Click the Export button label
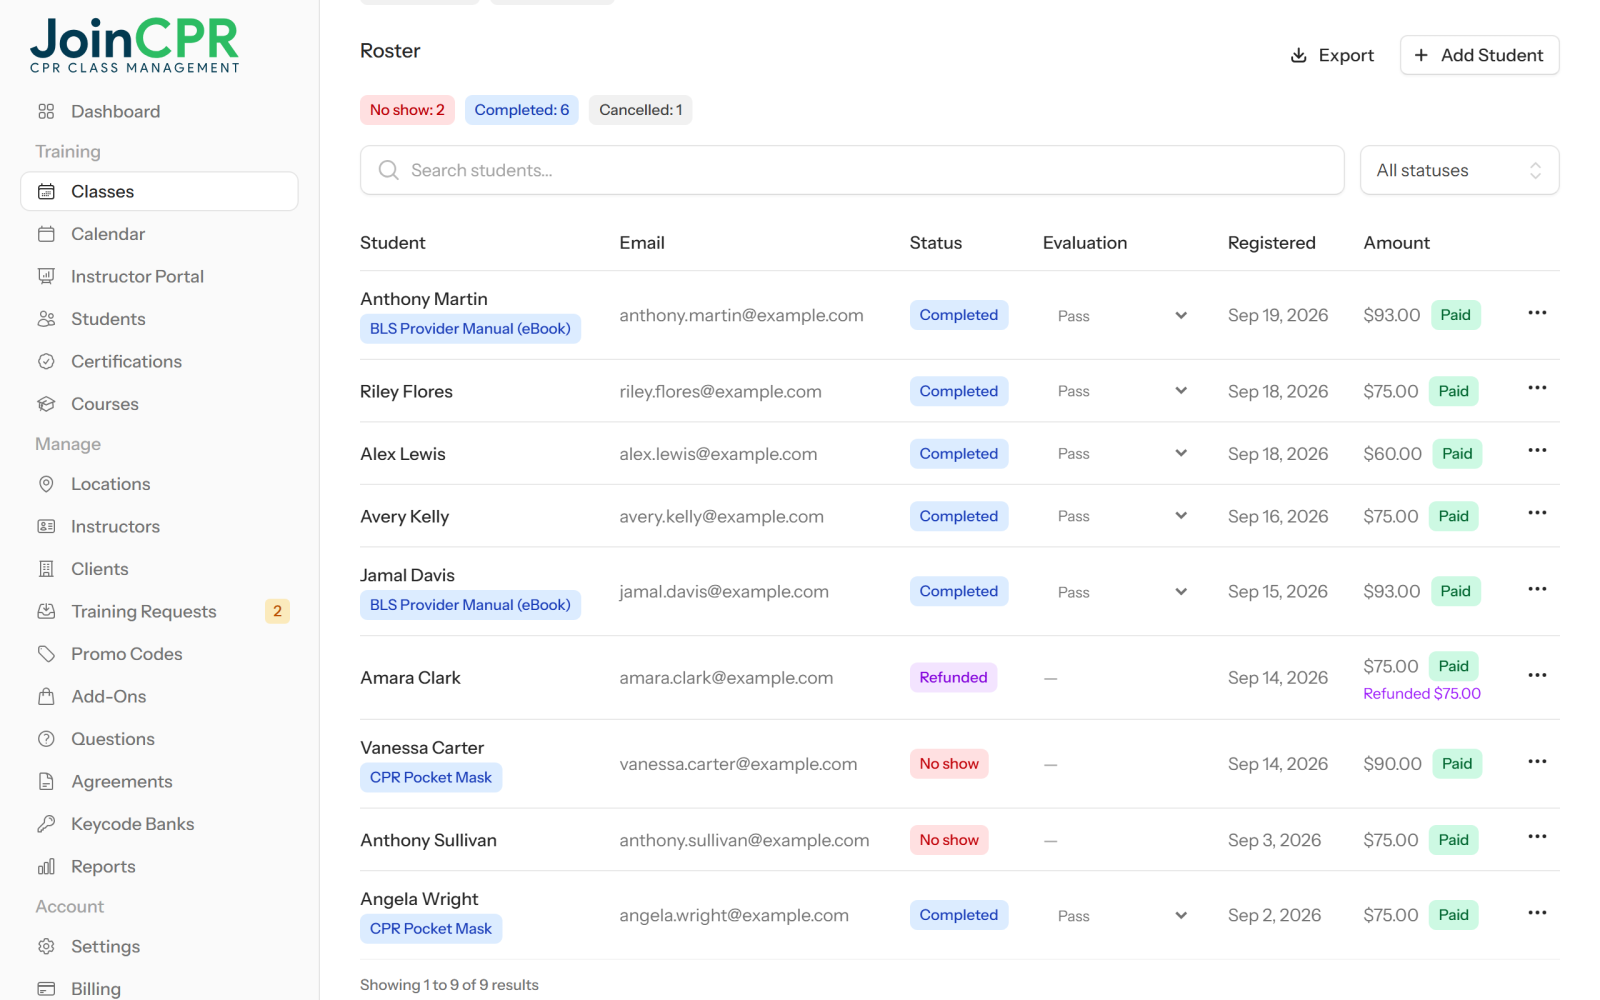 click(x=1346, y=55)
